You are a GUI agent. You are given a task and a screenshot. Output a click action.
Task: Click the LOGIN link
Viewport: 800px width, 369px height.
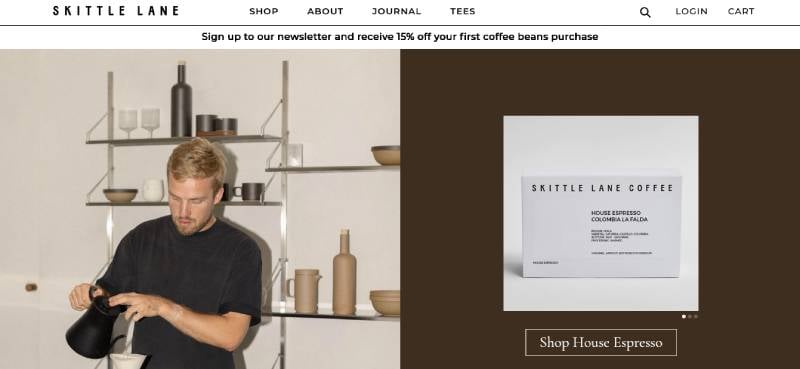pyautogui.click(x=691, y=11)
